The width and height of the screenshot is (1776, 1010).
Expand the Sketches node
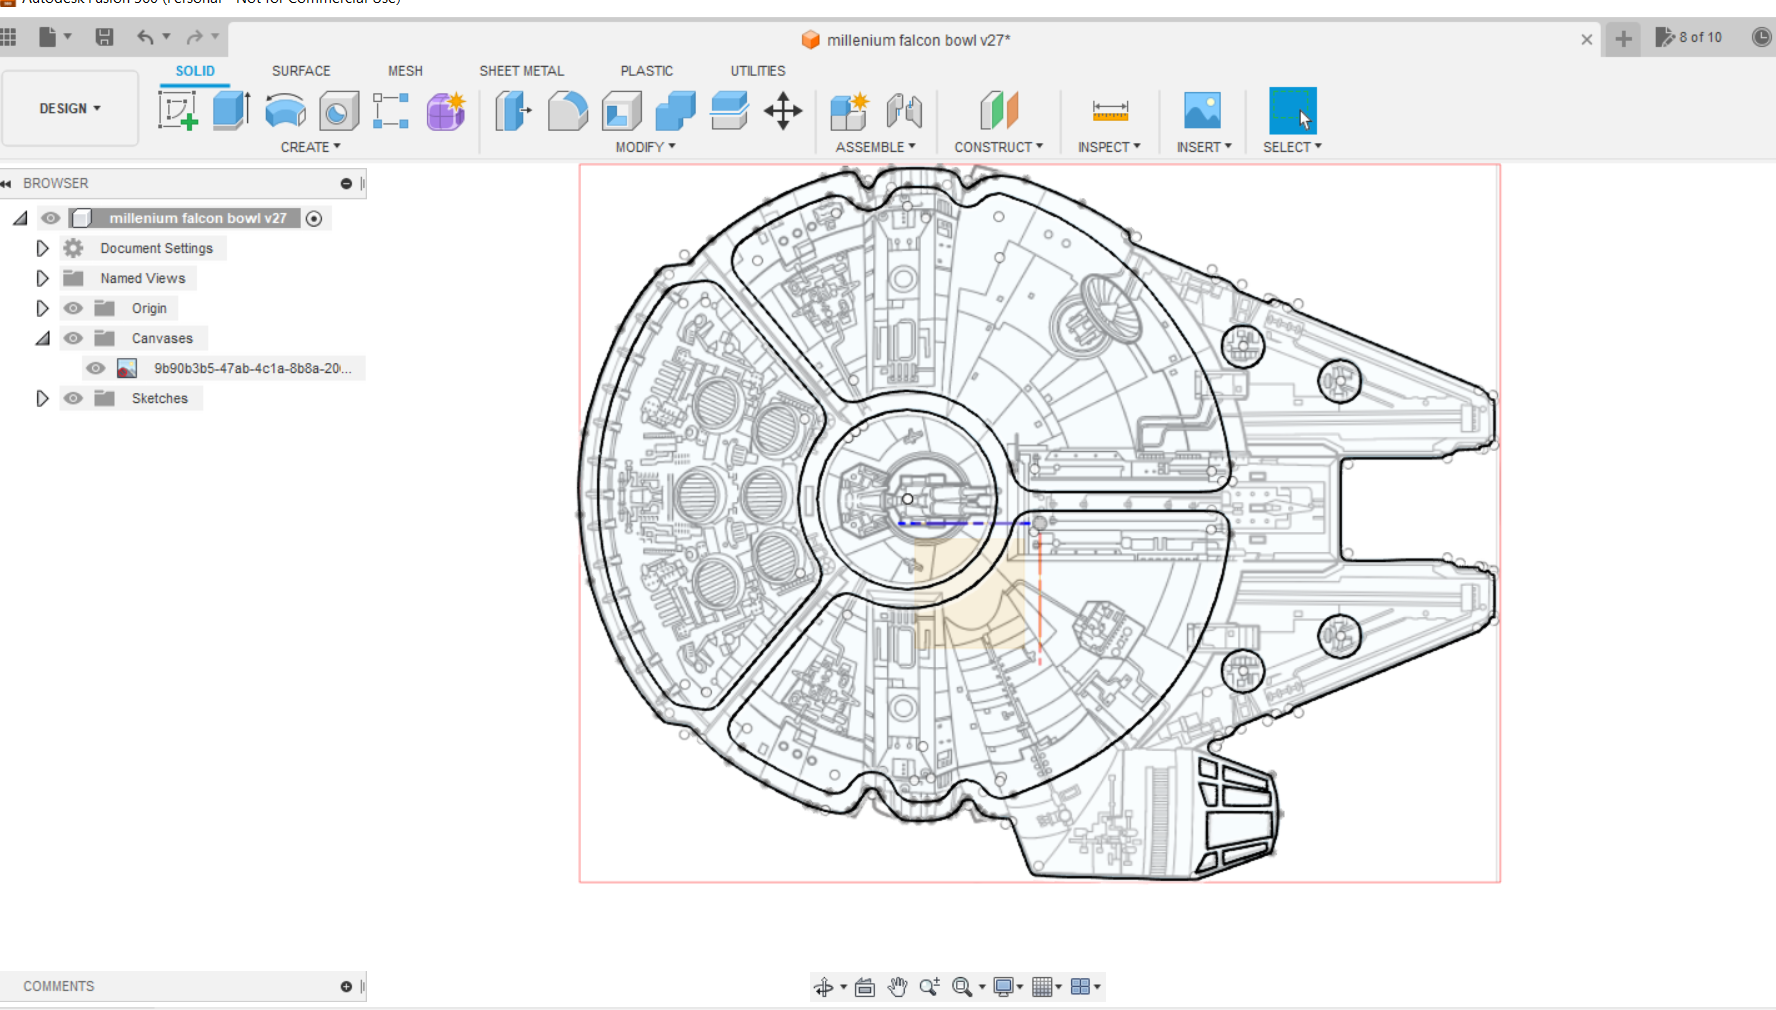[42, 398]
